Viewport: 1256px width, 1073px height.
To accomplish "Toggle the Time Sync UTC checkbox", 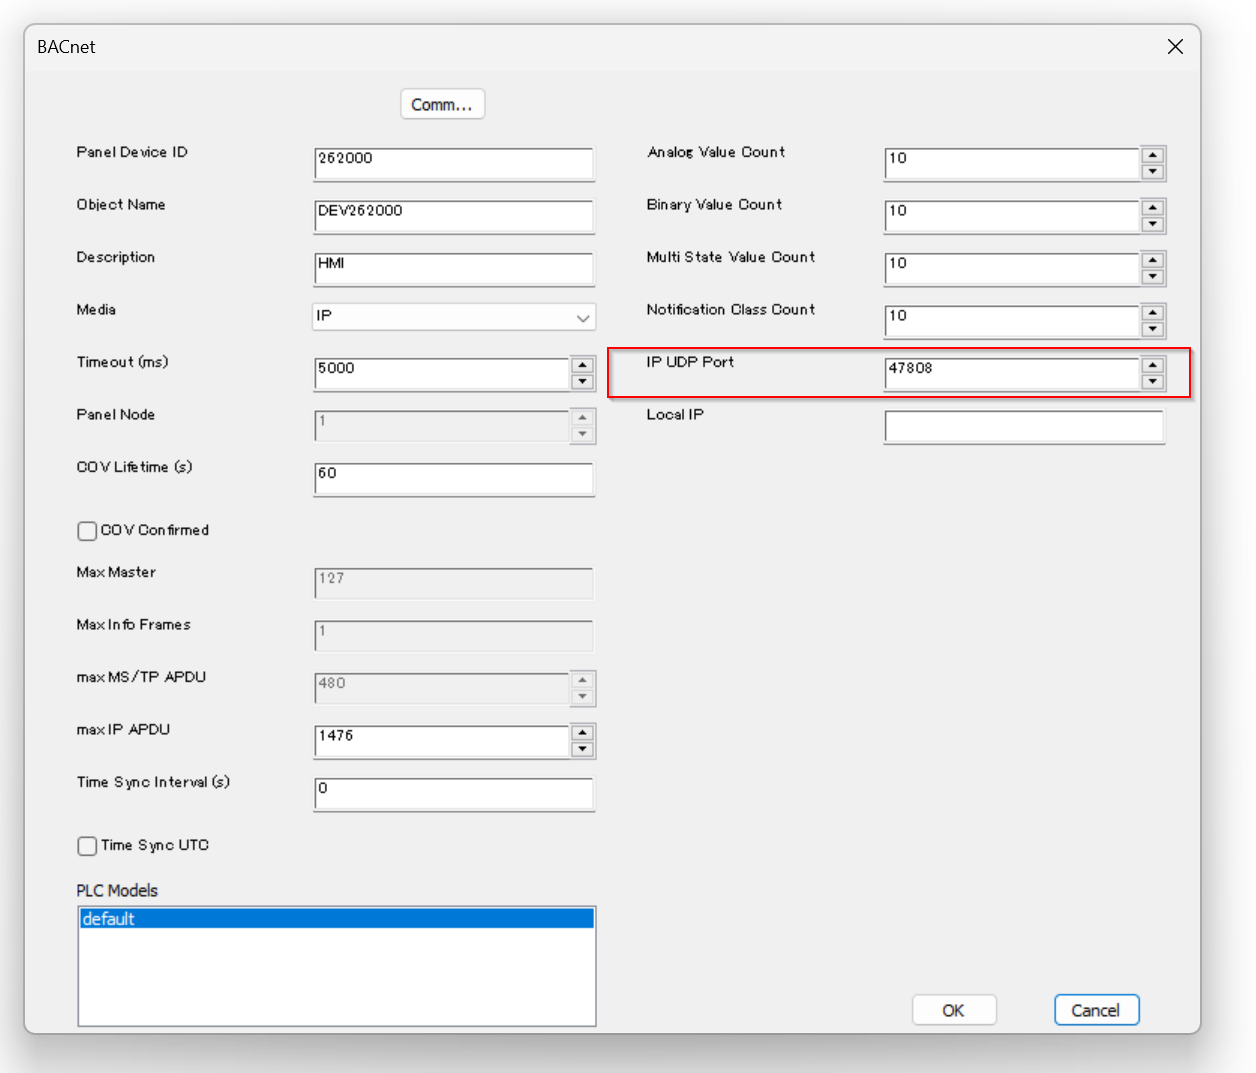I will (x=87, y=846).
